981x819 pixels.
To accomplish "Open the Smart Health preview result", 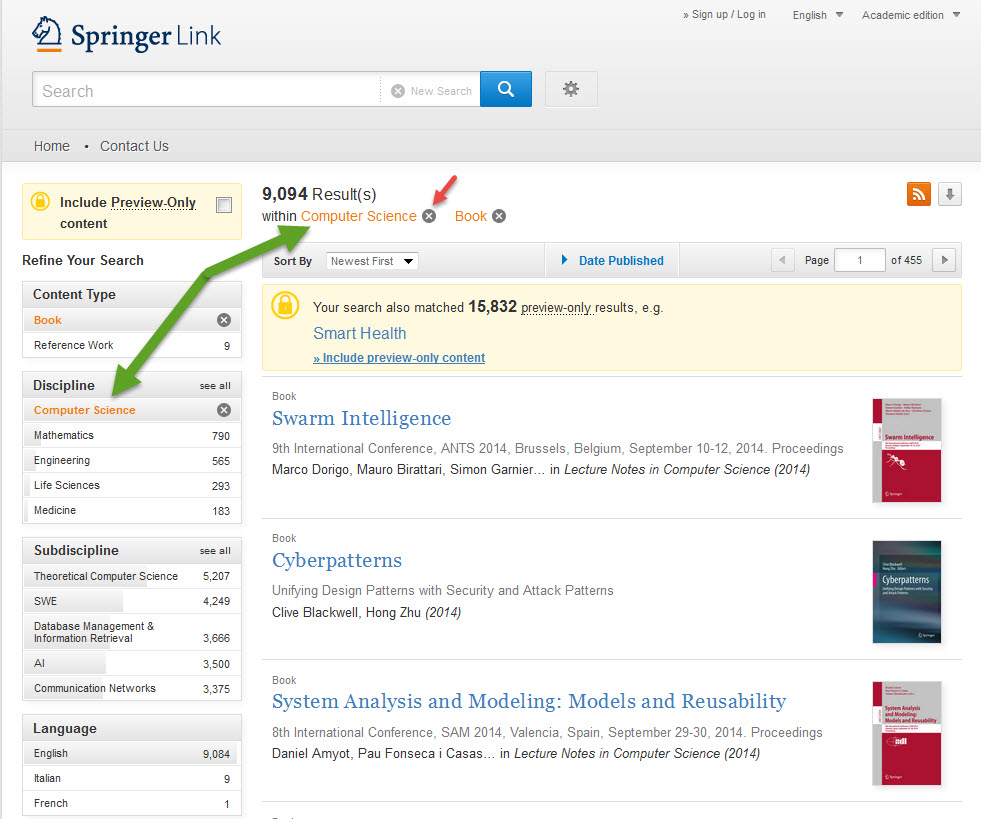I will pos(360,333).
